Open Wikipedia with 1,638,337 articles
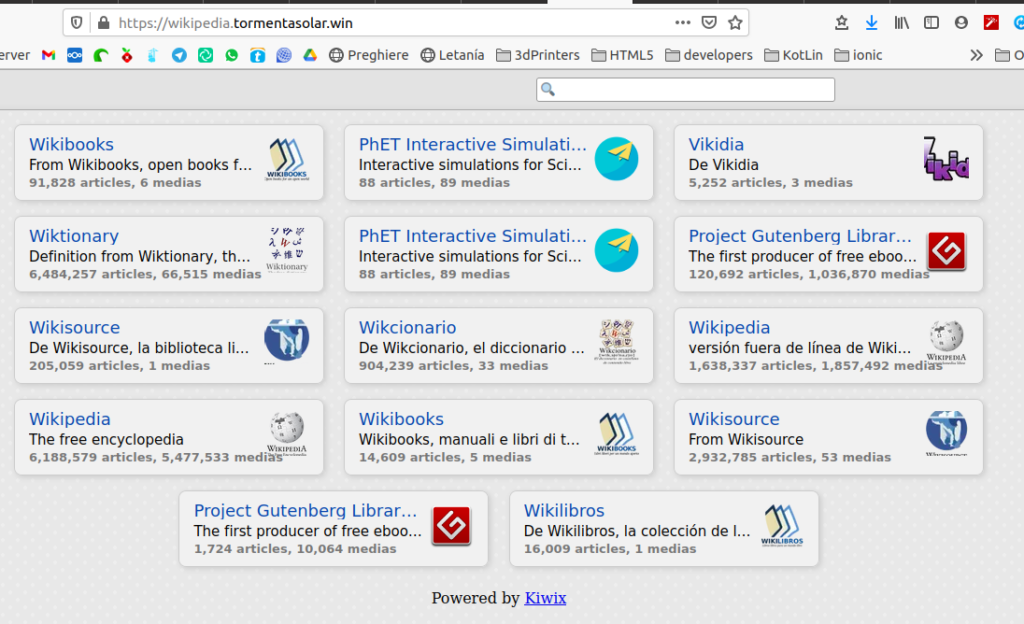The height and width of the screenshot is (624, 1024). (x=828, y=345)
